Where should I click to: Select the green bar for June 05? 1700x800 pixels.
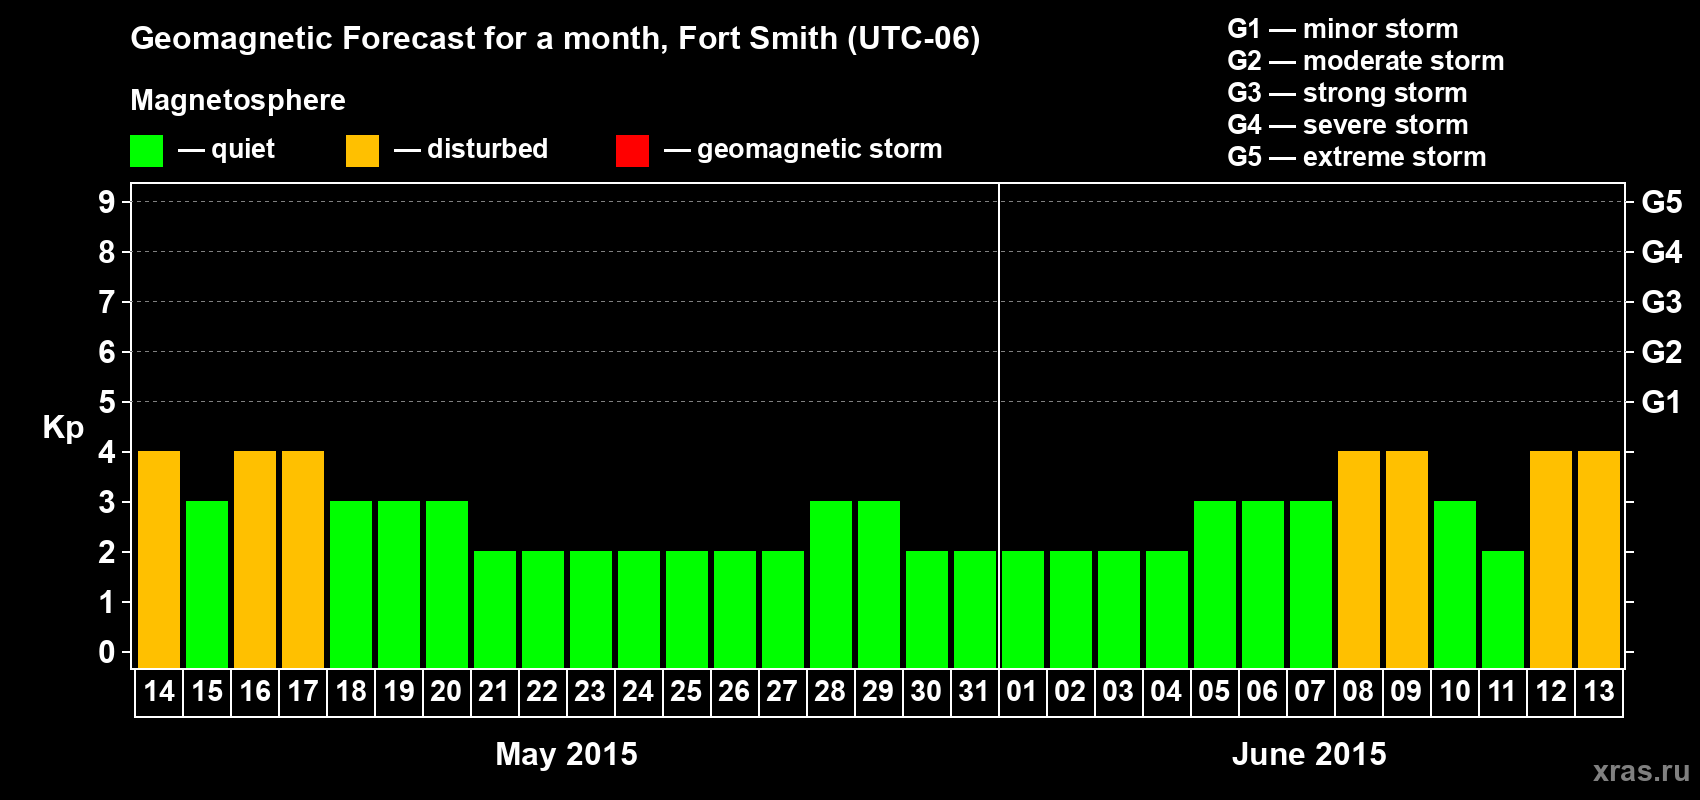(1215, 584)
